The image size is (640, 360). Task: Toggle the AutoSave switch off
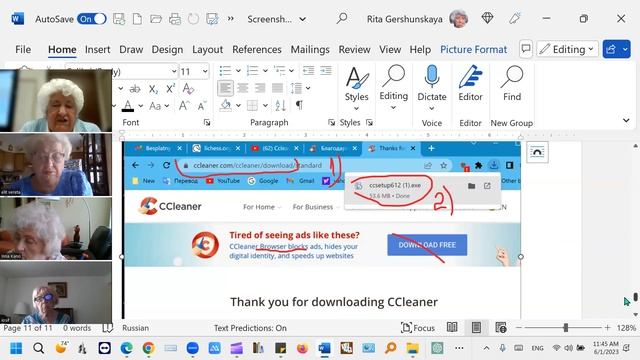pyautogui.click(x=92, y=19)
